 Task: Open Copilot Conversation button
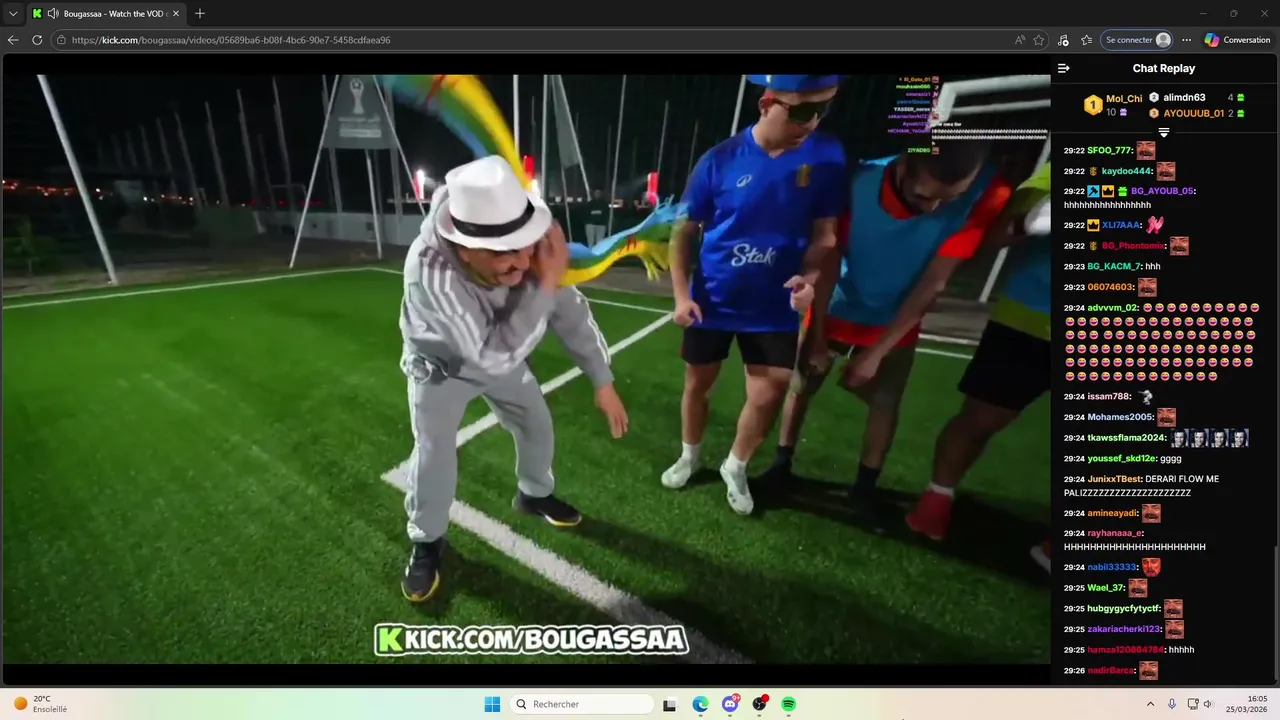pyautogui.click(x=1238, y=40)
